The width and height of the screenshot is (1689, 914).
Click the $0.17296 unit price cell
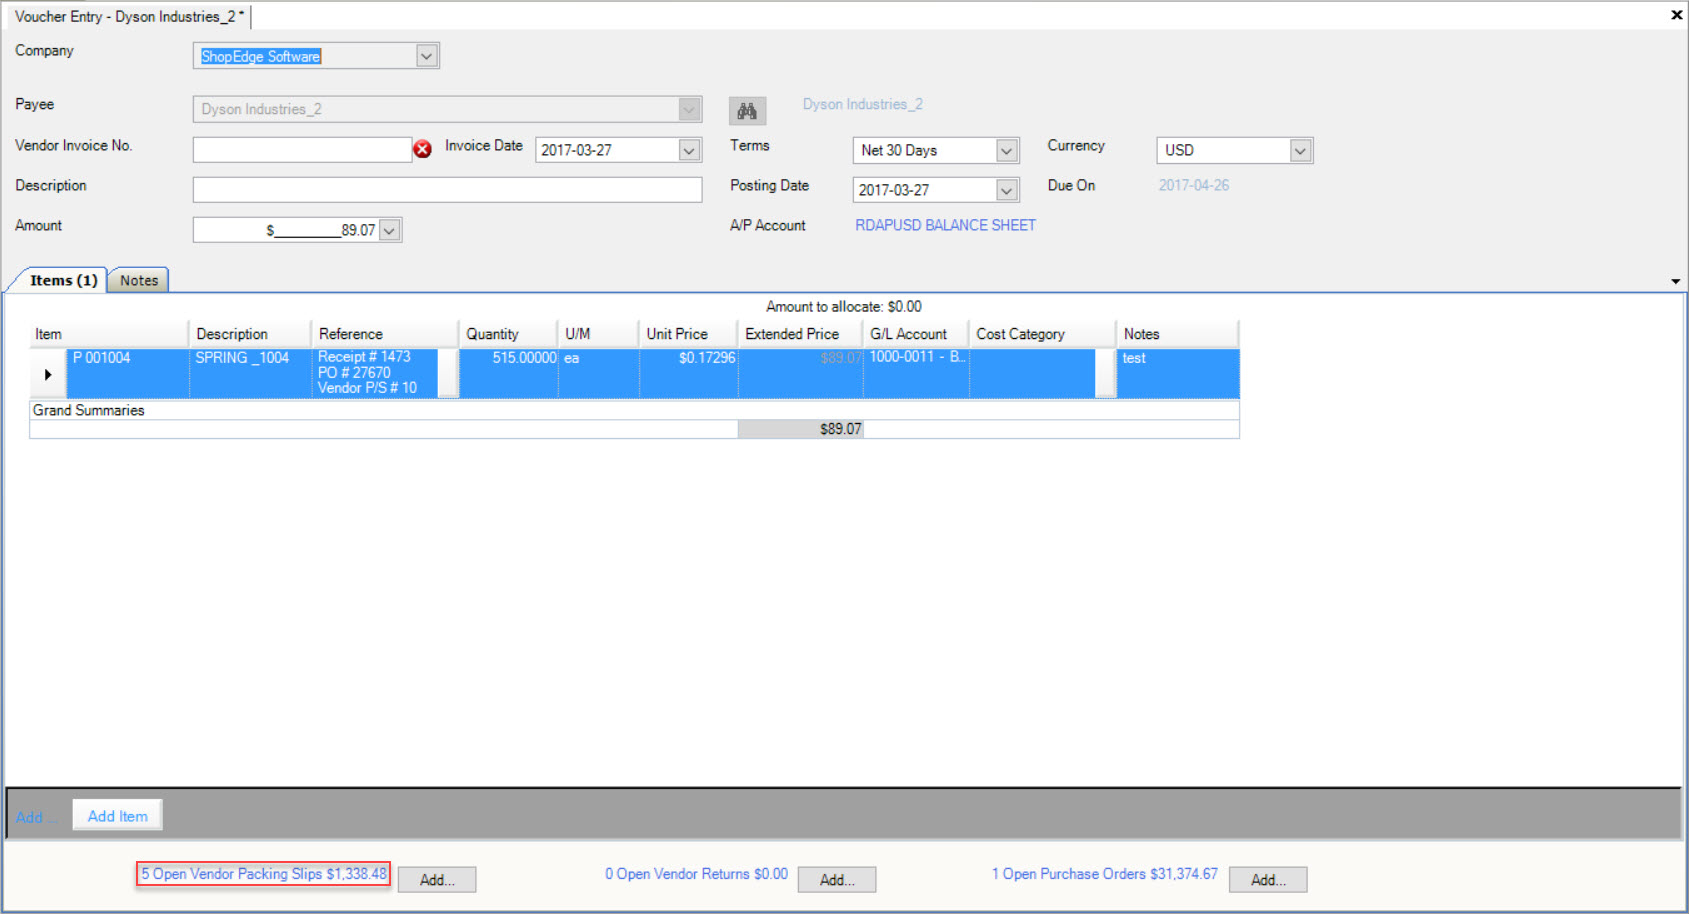(x=689, y=373)
